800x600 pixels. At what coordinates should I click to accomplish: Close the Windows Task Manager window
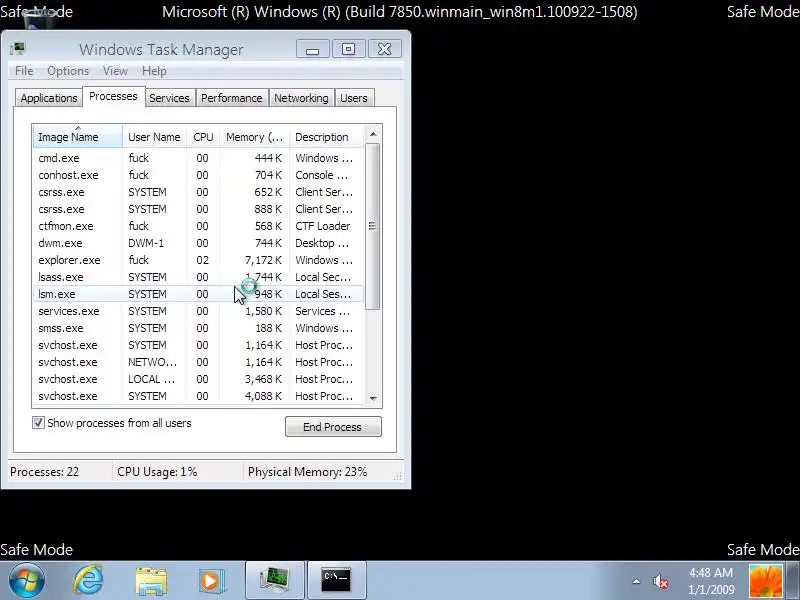pos(385,49)
